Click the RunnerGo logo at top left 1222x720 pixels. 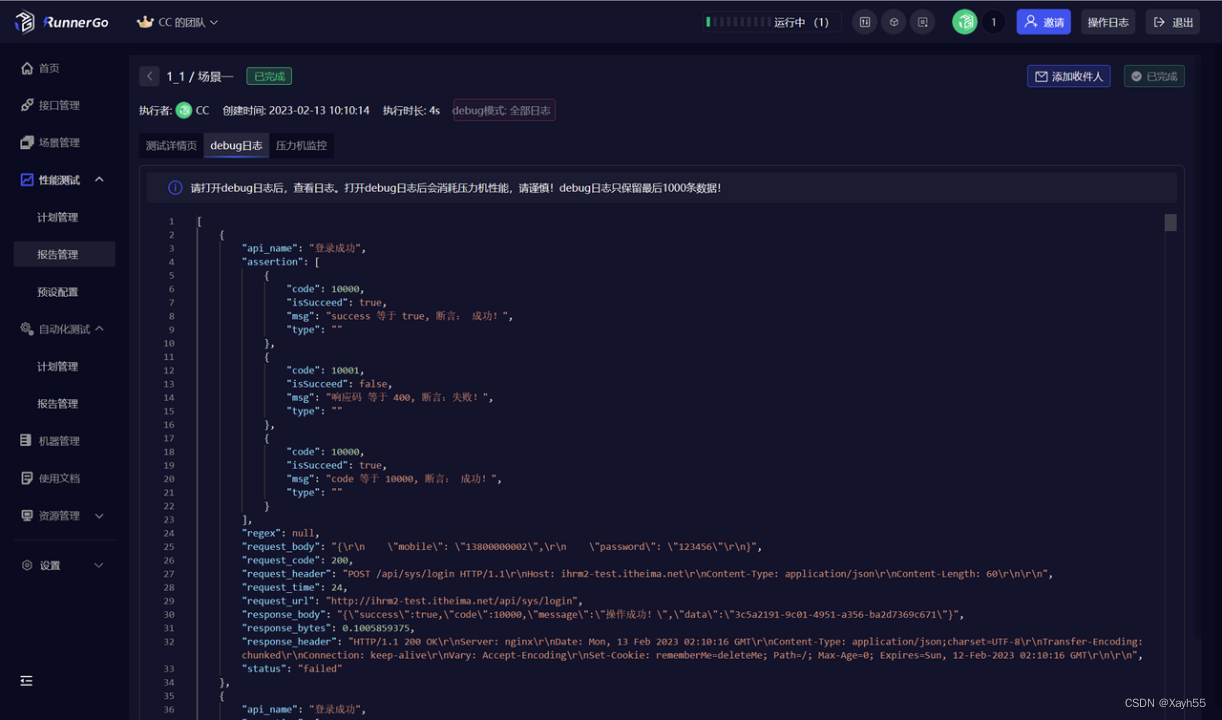tap(62, 21)
